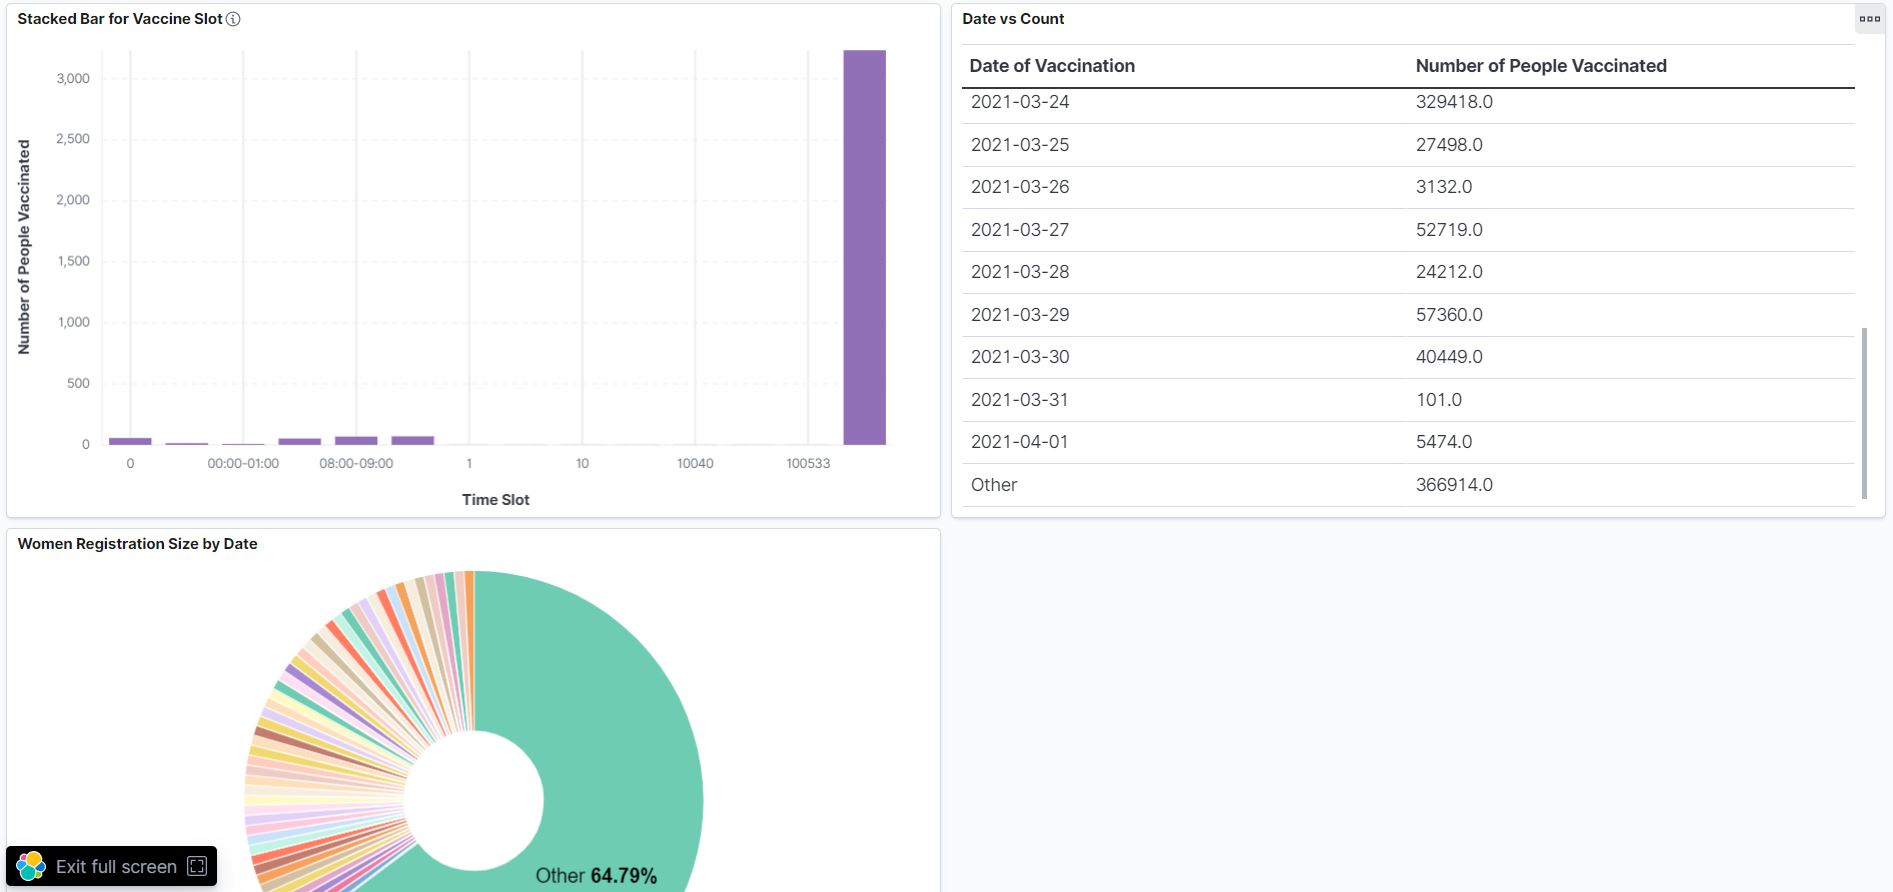This screenshot has width=1893, height=892.
Task: Click x-axis label 00:00-01:00
Action: 243,464
